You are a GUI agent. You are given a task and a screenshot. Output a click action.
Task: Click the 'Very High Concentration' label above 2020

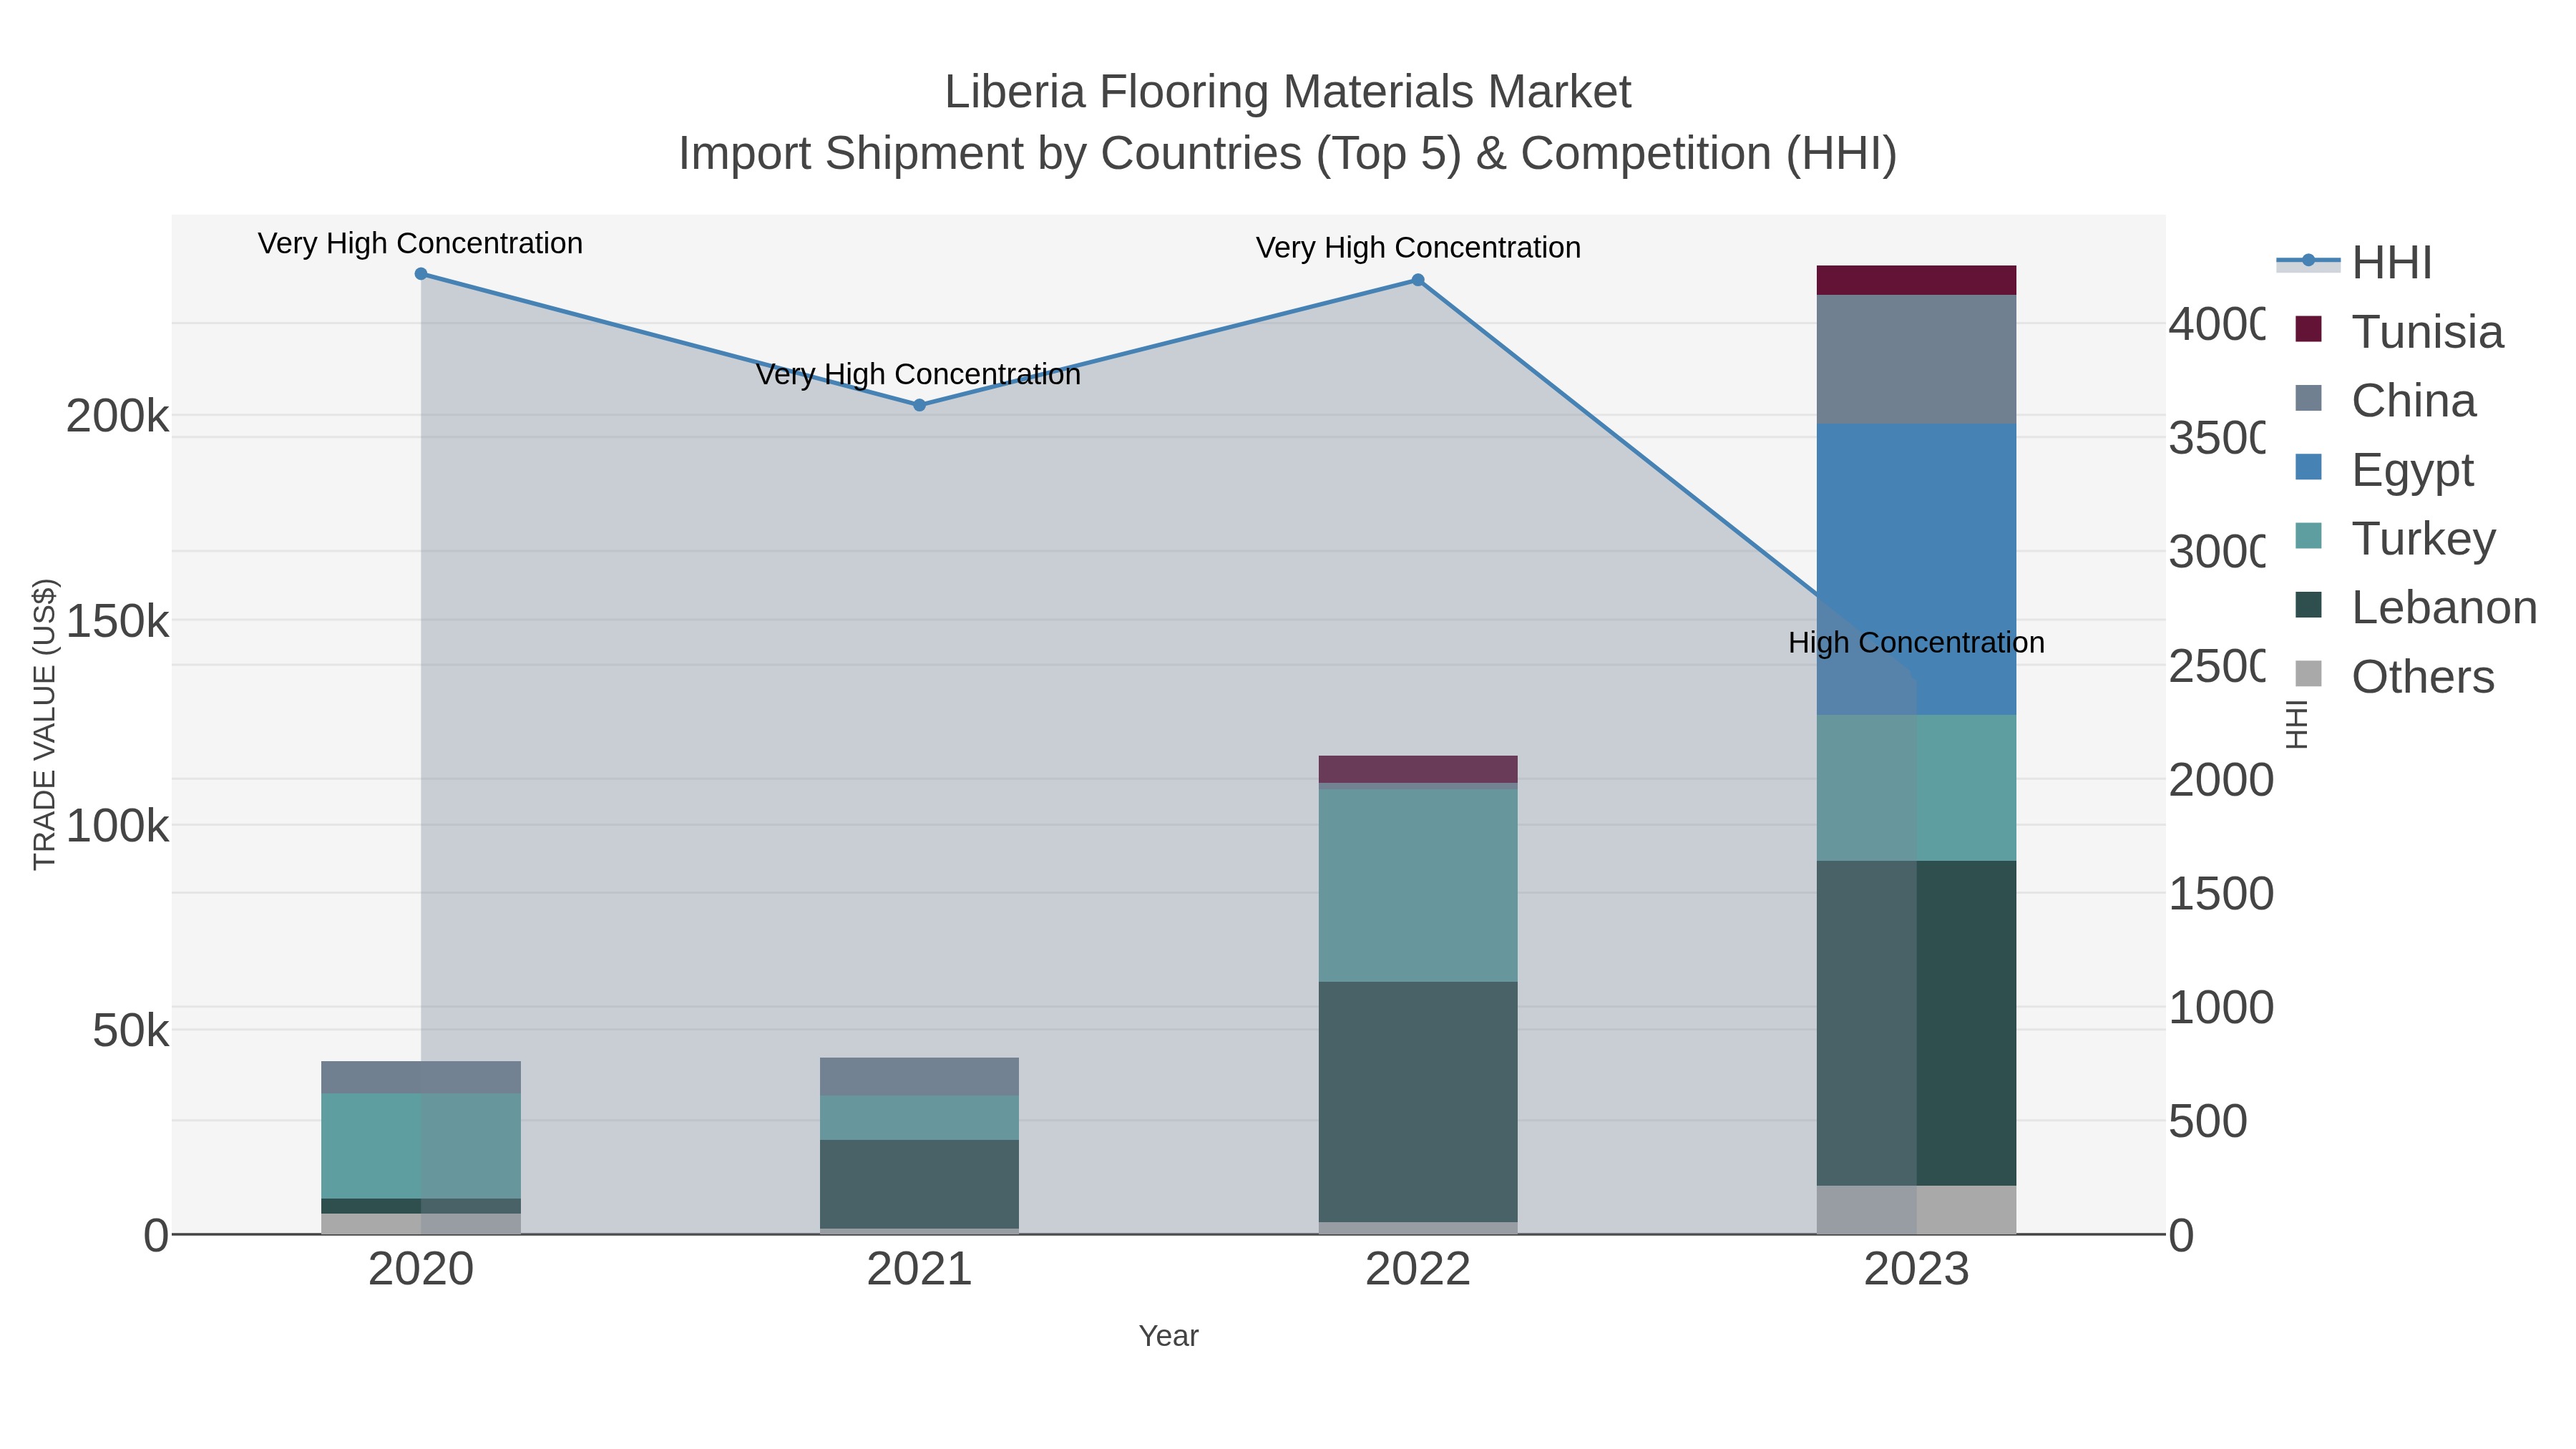pos(420,243)
